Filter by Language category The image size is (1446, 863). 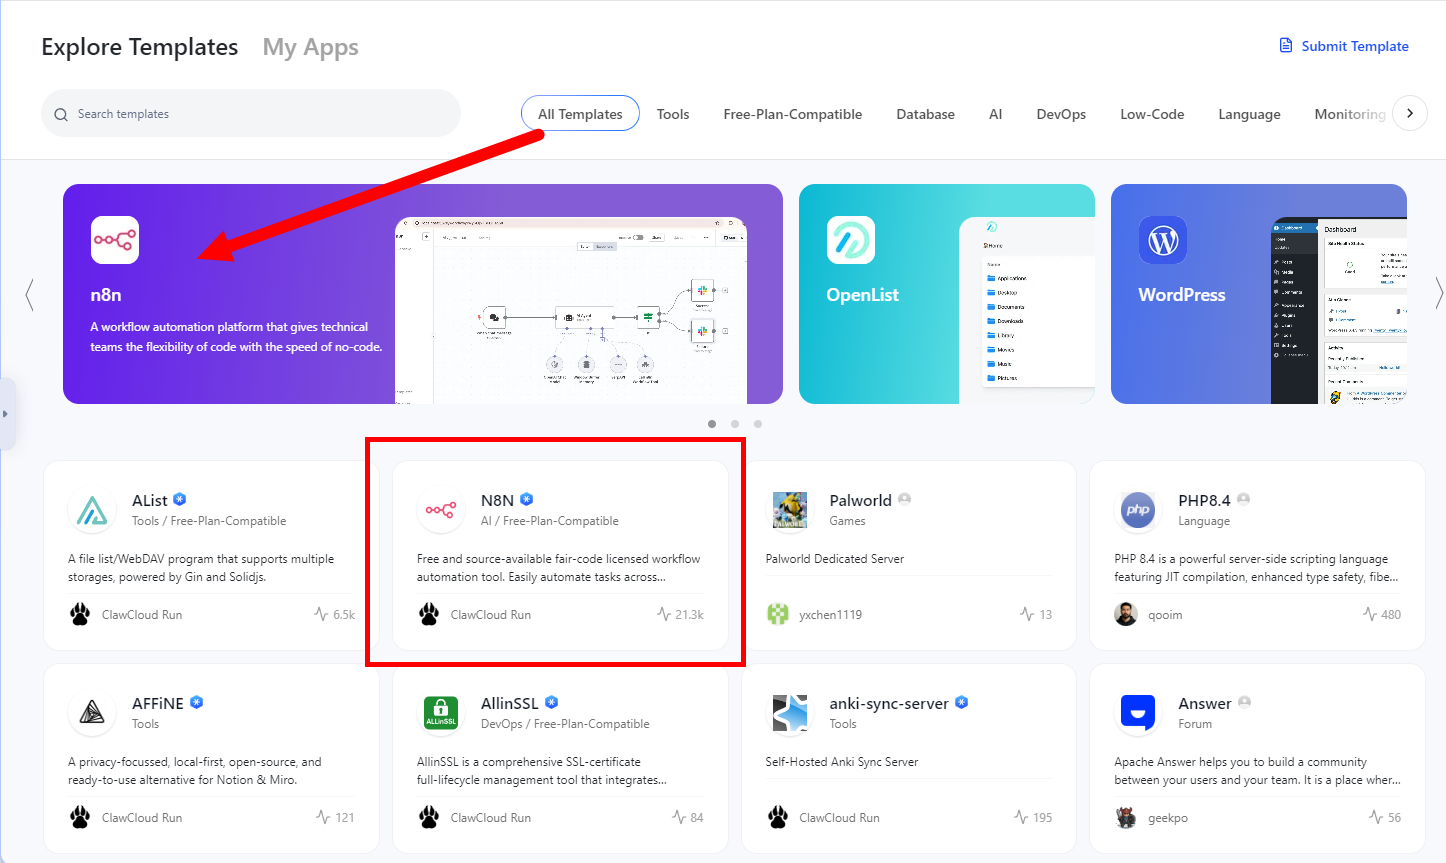click(1249, 114)
